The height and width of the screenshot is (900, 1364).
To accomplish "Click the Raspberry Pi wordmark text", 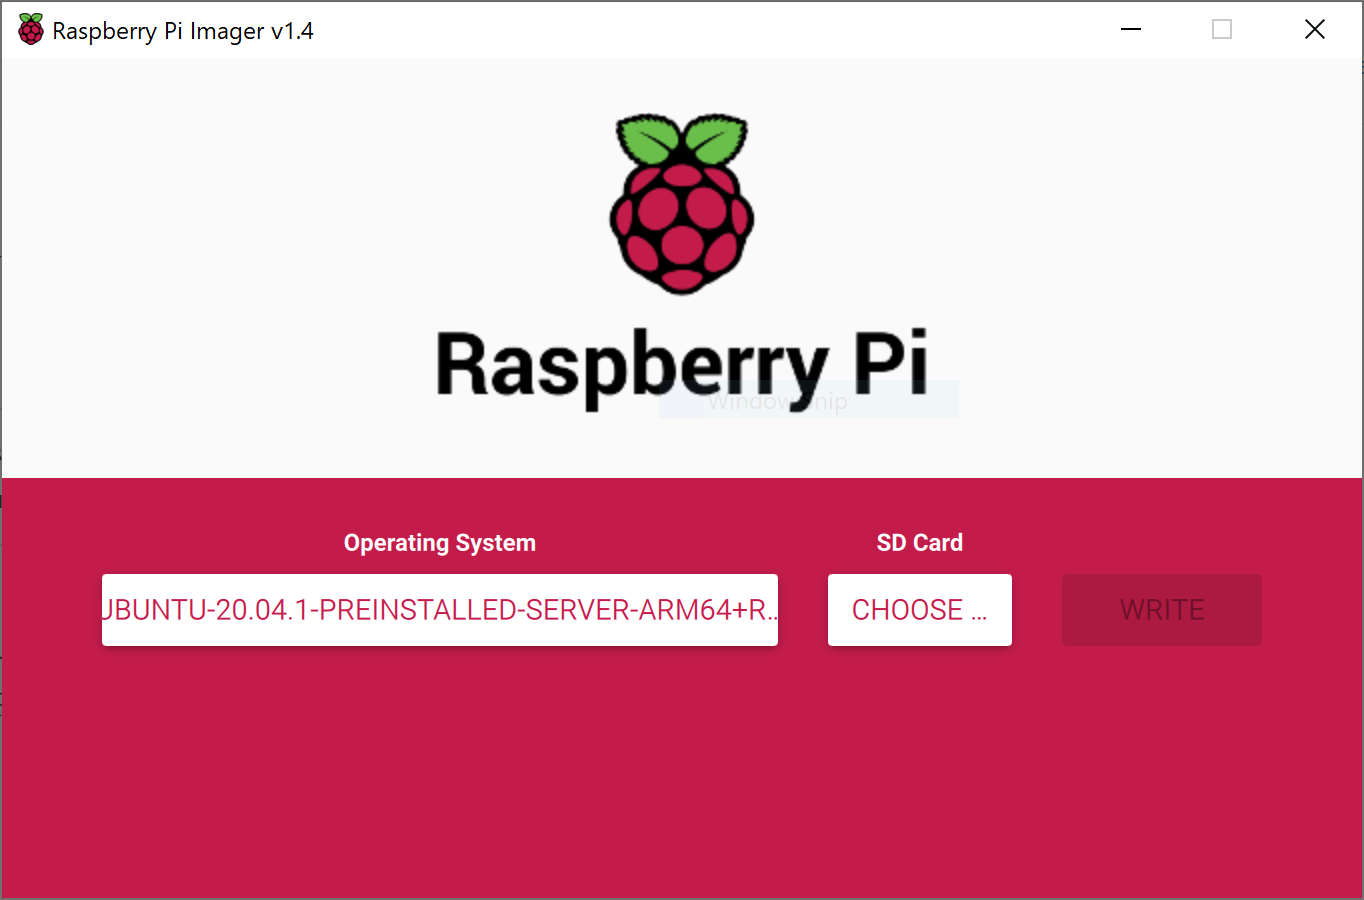I will [x=681, y=367].
